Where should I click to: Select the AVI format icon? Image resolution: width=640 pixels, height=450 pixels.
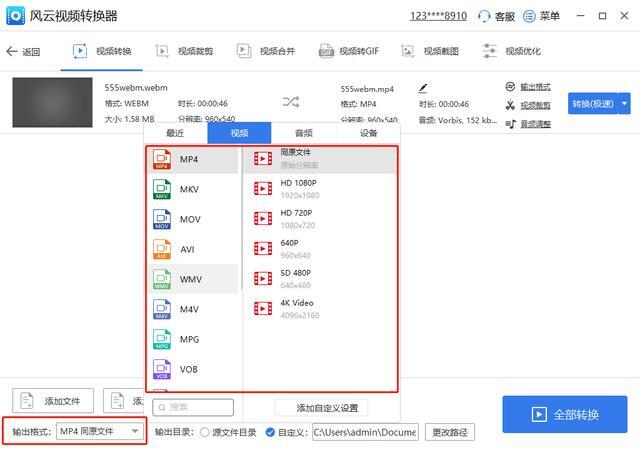(x=162, y=249)
